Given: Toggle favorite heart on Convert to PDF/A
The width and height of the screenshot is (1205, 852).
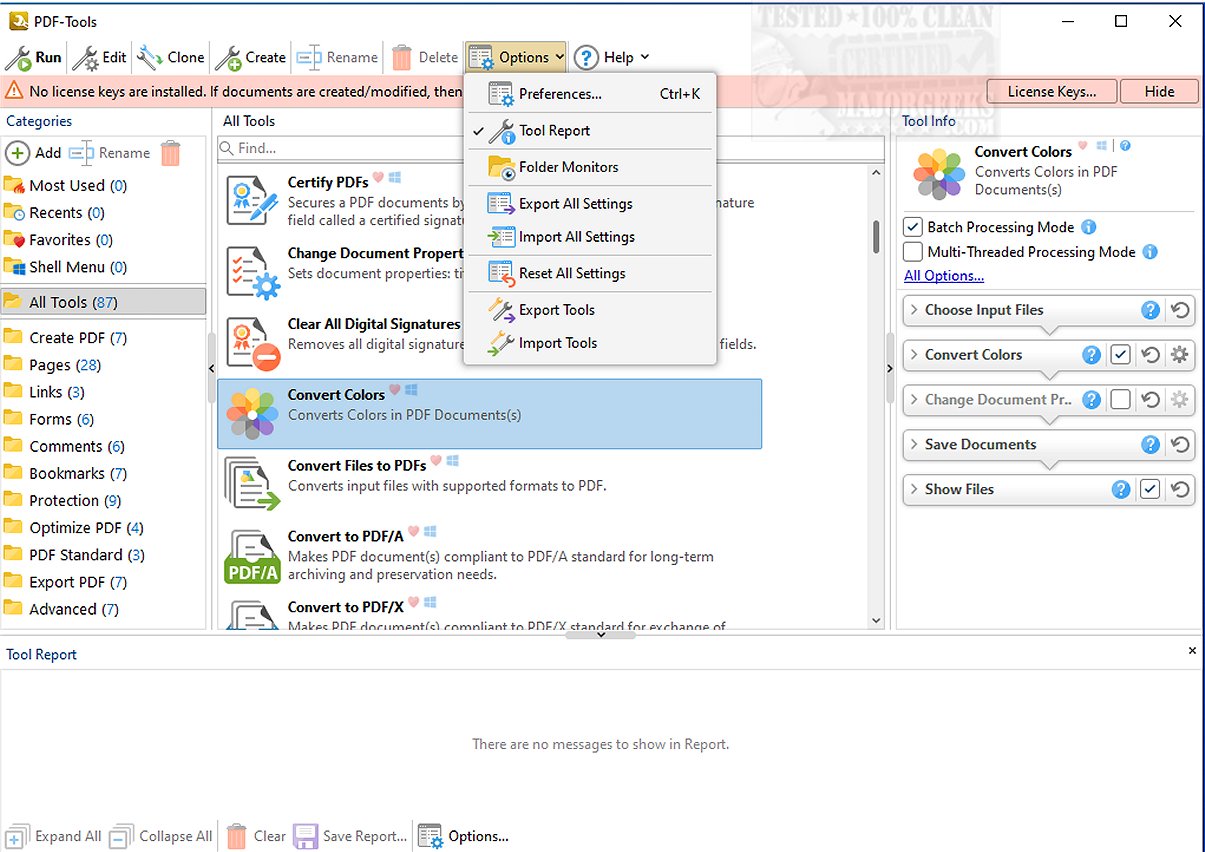Looking at the screenshot, I should 413,532.
